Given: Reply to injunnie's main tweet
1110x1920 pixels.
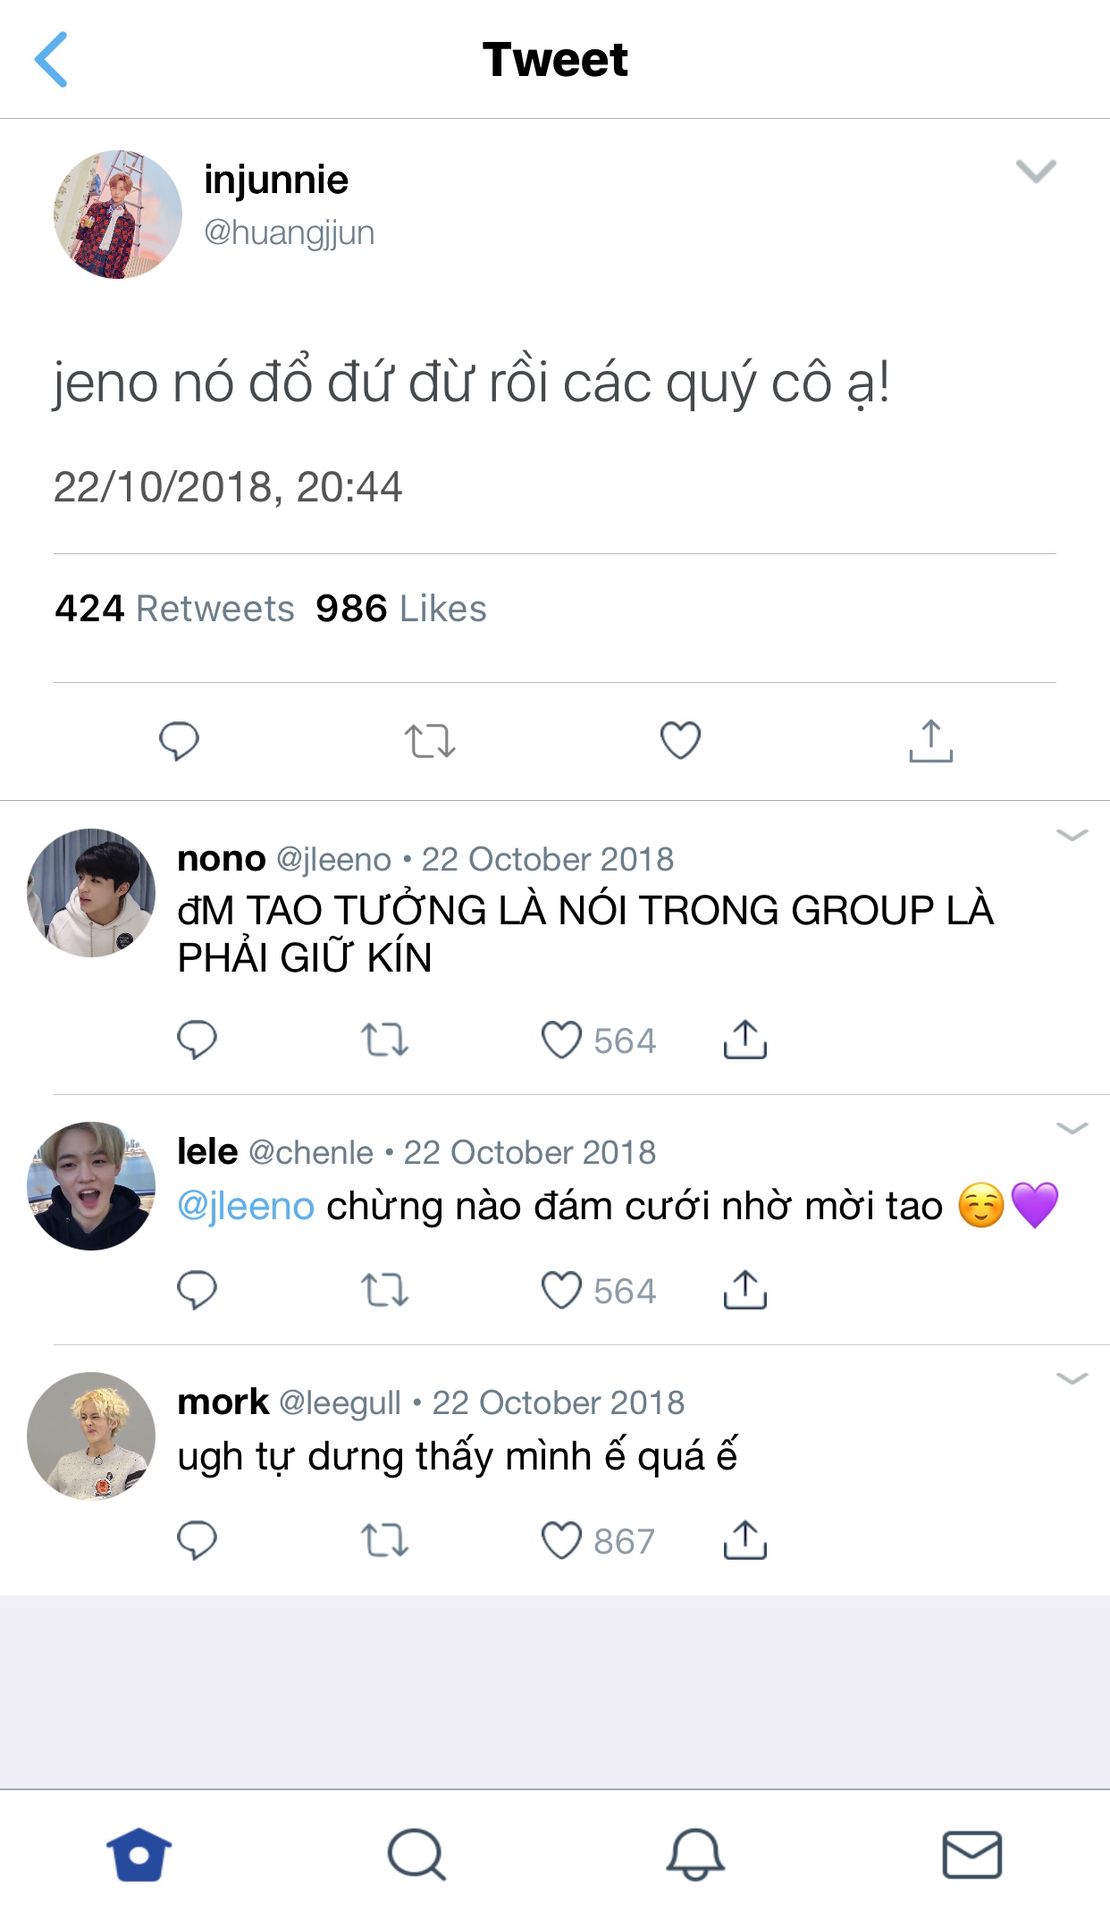Looking at the screenshot, I should pyautogui.click(x=179, y=741).
